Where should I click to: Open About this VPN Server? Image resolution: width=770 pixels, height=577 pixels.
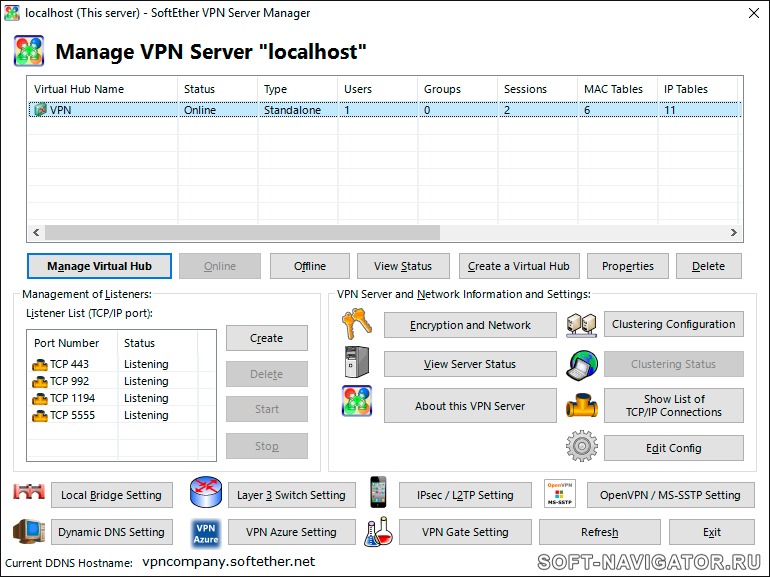pos(470,406)
